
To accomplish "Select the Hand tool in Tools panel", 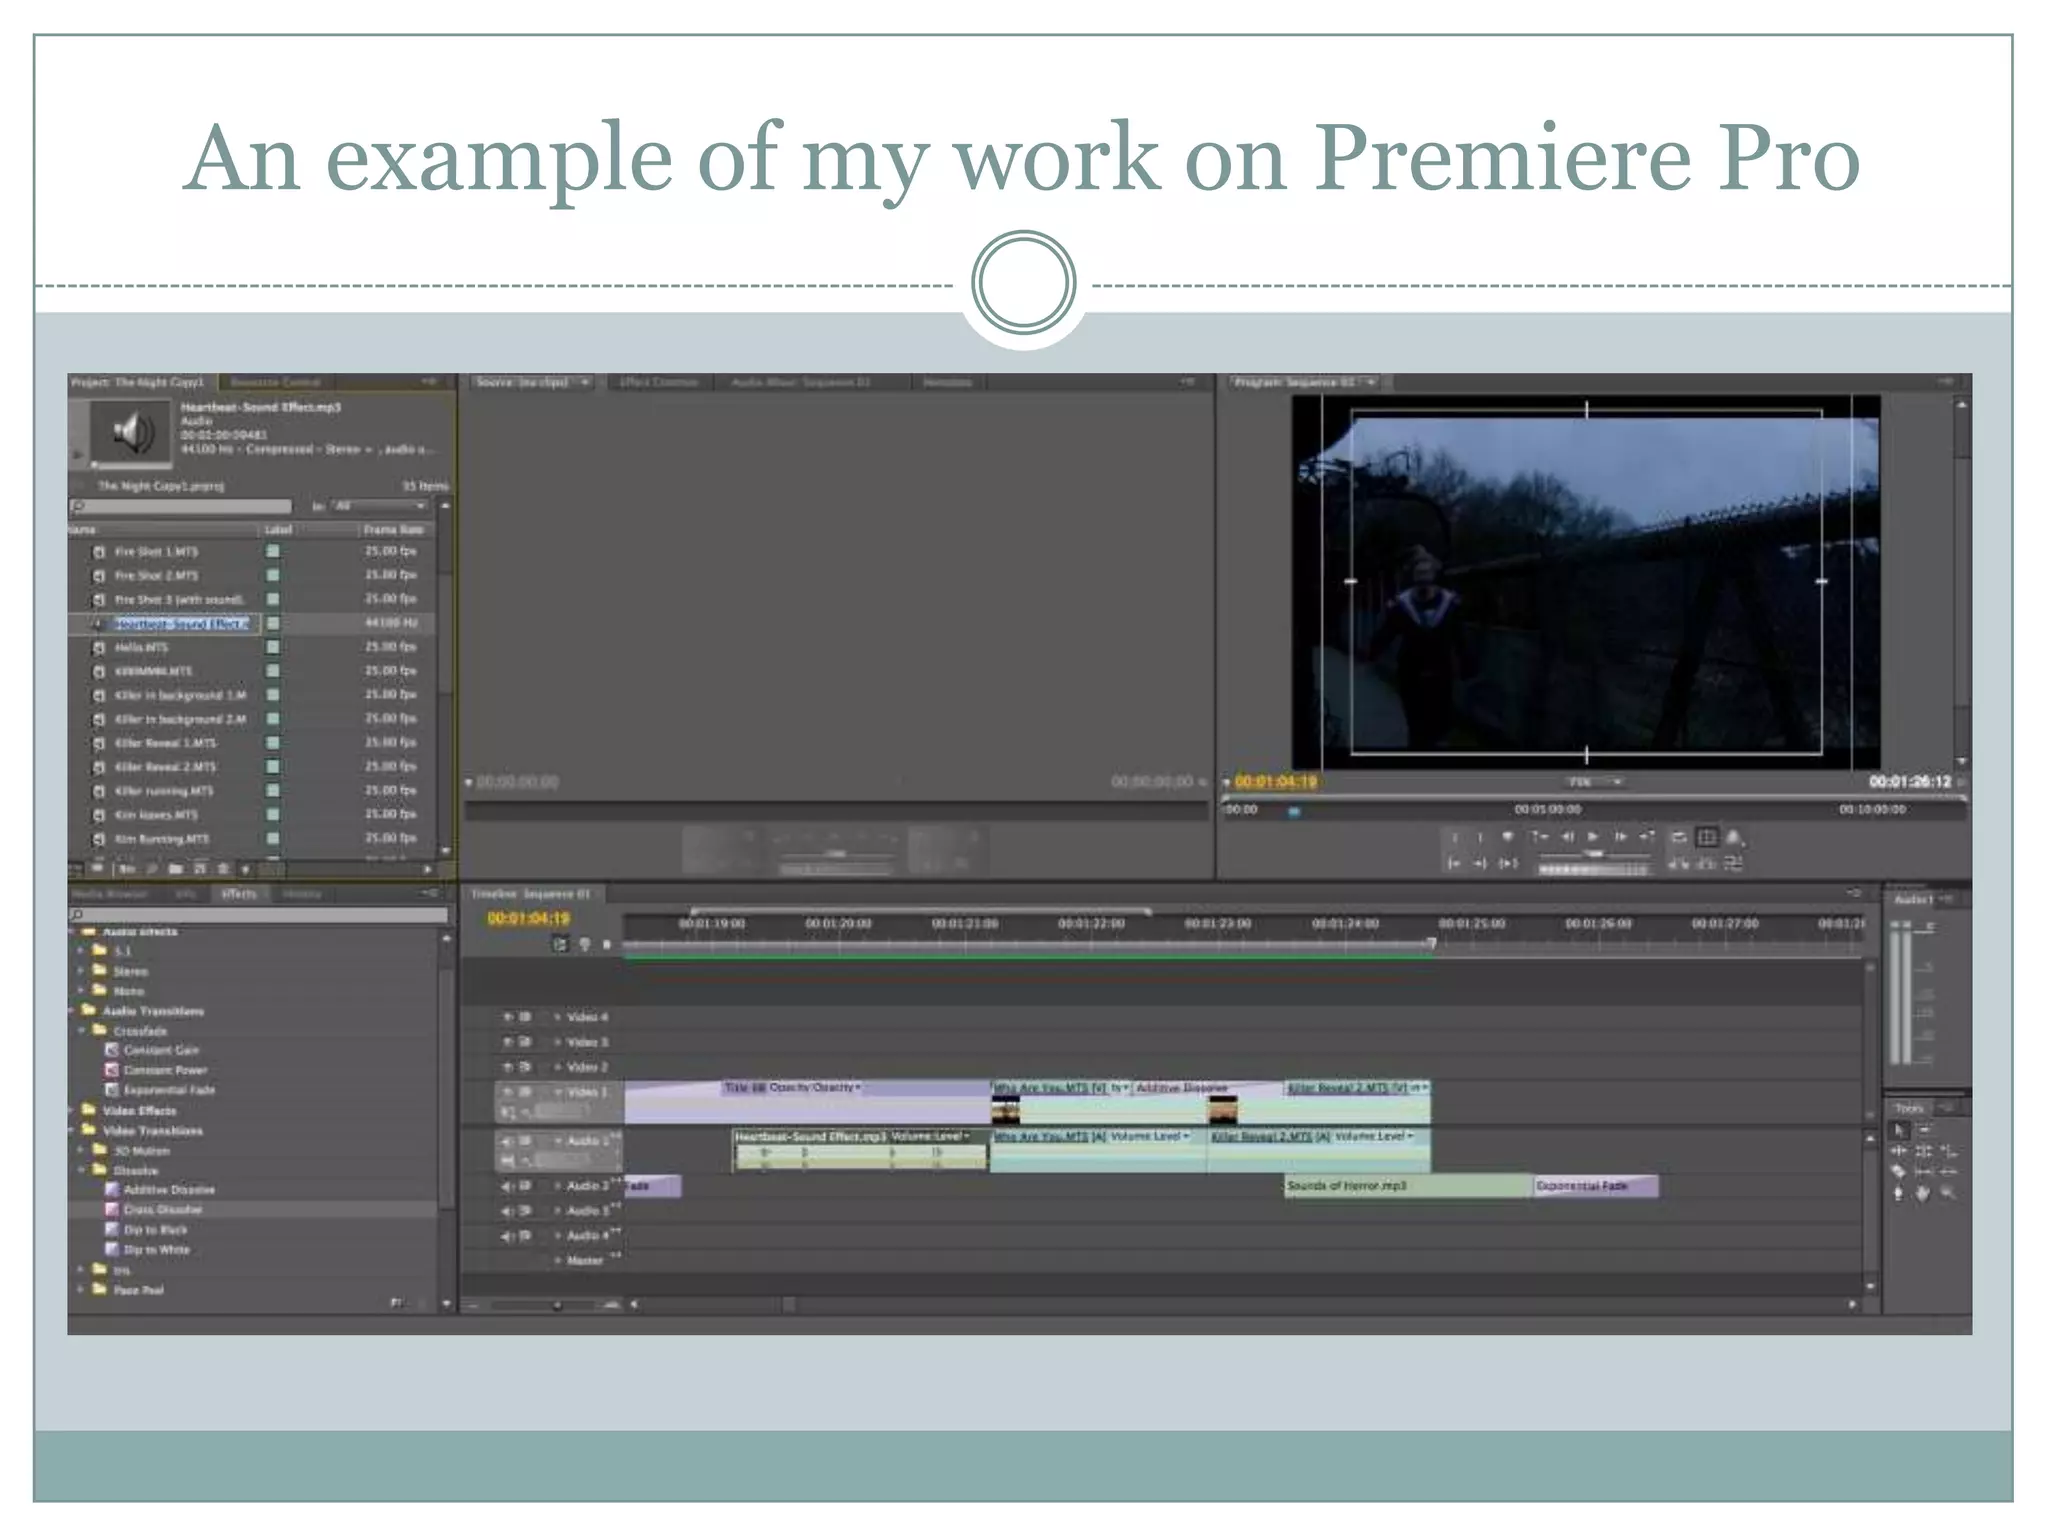I will coord(1922,1193).
